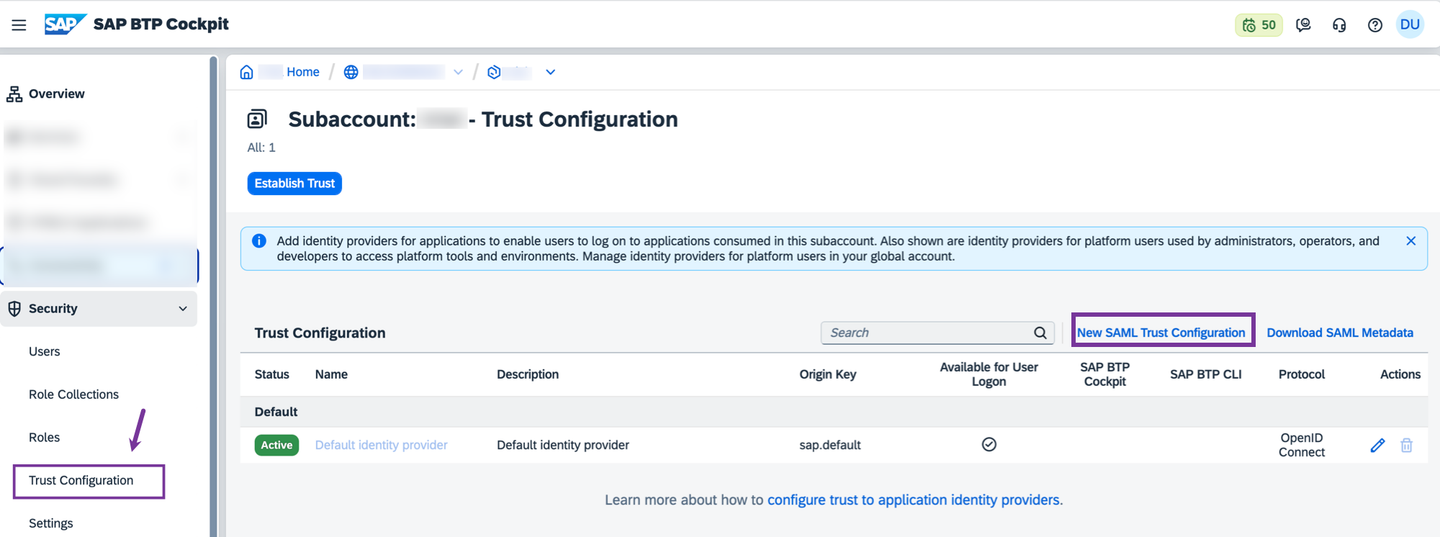1440x537 pixels.
Task: Click the Available for User Logon header
Action: (989, 375)
